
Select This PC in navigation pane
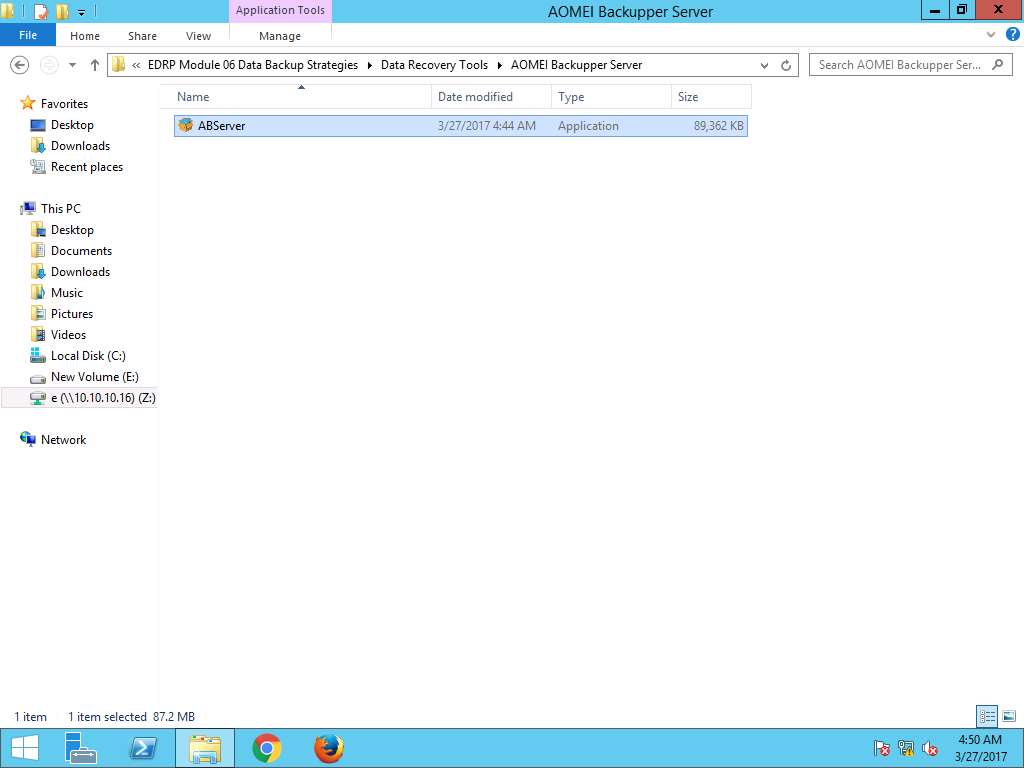coord(60,209)
